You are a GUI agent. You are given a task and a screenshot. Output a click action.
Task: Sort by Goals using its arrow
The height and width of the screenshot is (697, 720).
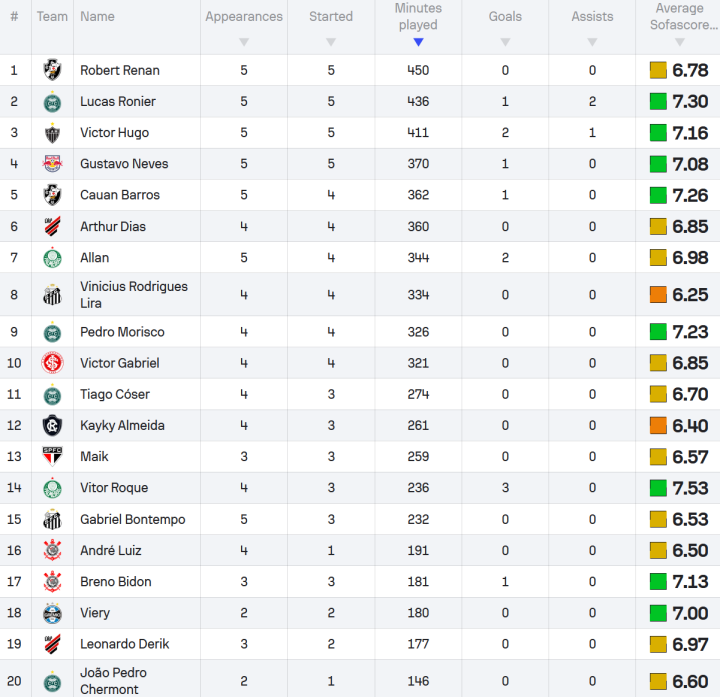pyautogui.click(x=505, y=42)
